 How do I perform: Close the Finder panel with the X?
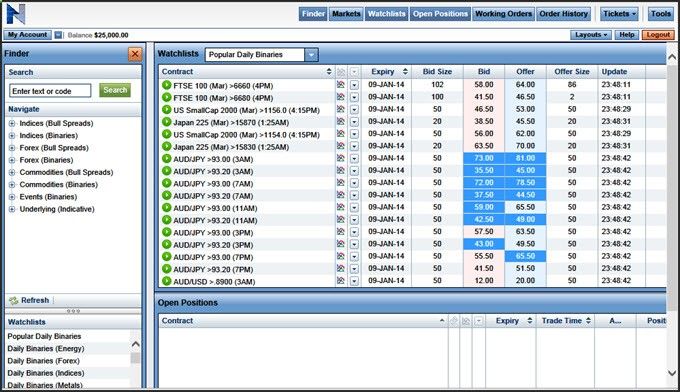pos(135,54)
